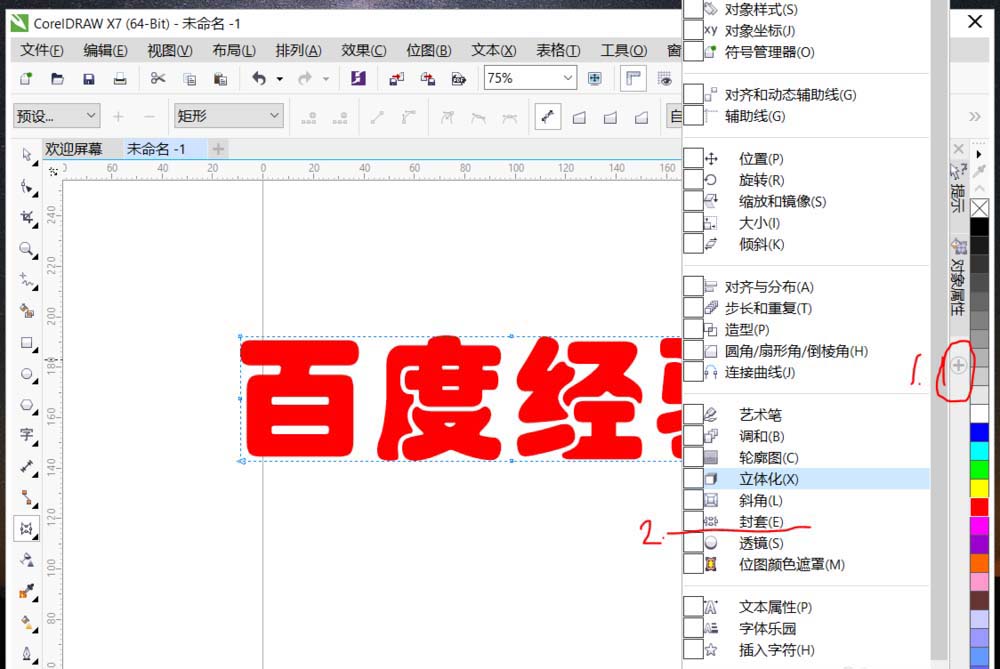
Task: Add a new document tab with plus
Action: click(x=218, y=149)
